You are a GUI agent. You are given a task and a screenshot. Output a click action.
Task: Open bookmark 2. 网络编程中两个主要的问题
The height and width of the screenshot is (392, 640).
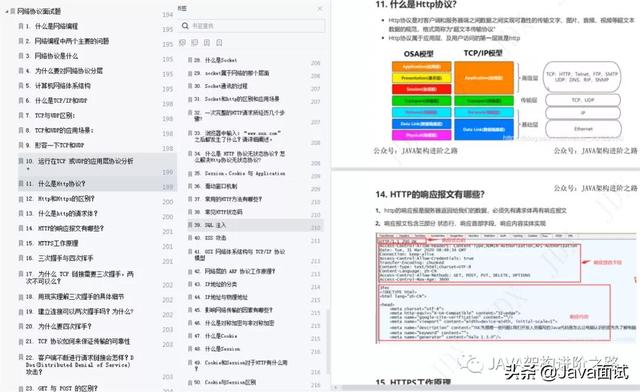click(x=67, y=41)
